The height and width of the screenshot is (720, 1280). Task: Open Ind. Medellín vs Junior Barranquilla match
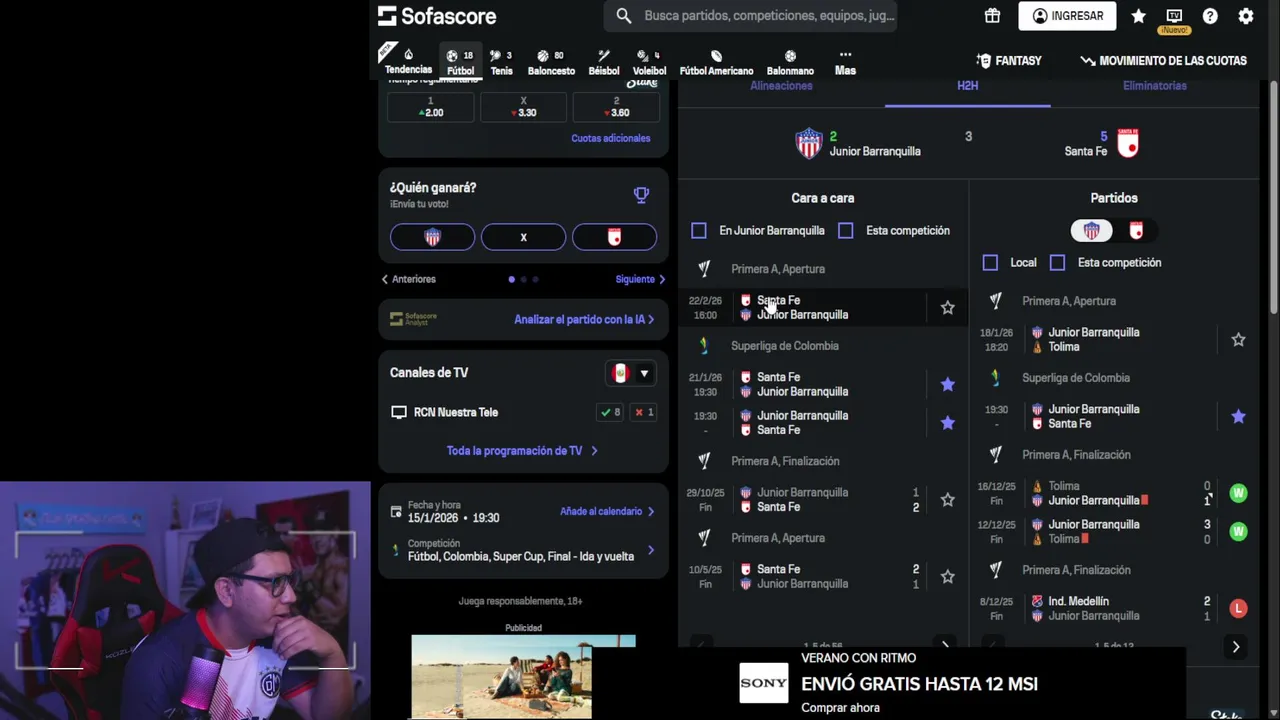tap(1112, 609)
